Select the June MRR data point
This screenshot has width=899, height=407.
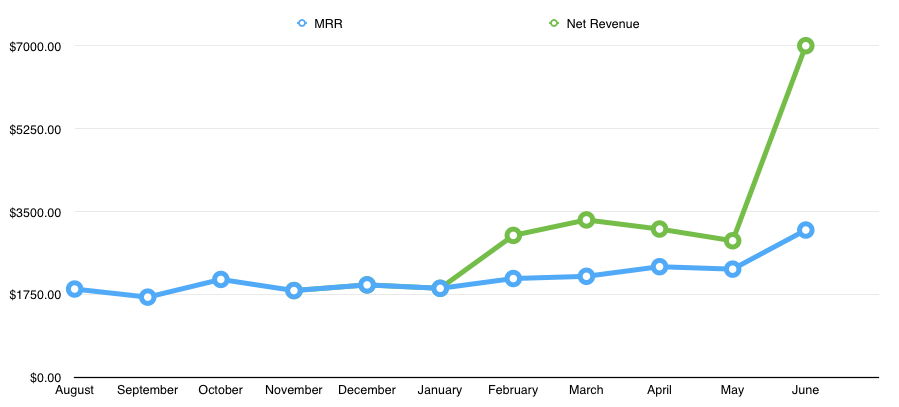click(806, 230)
